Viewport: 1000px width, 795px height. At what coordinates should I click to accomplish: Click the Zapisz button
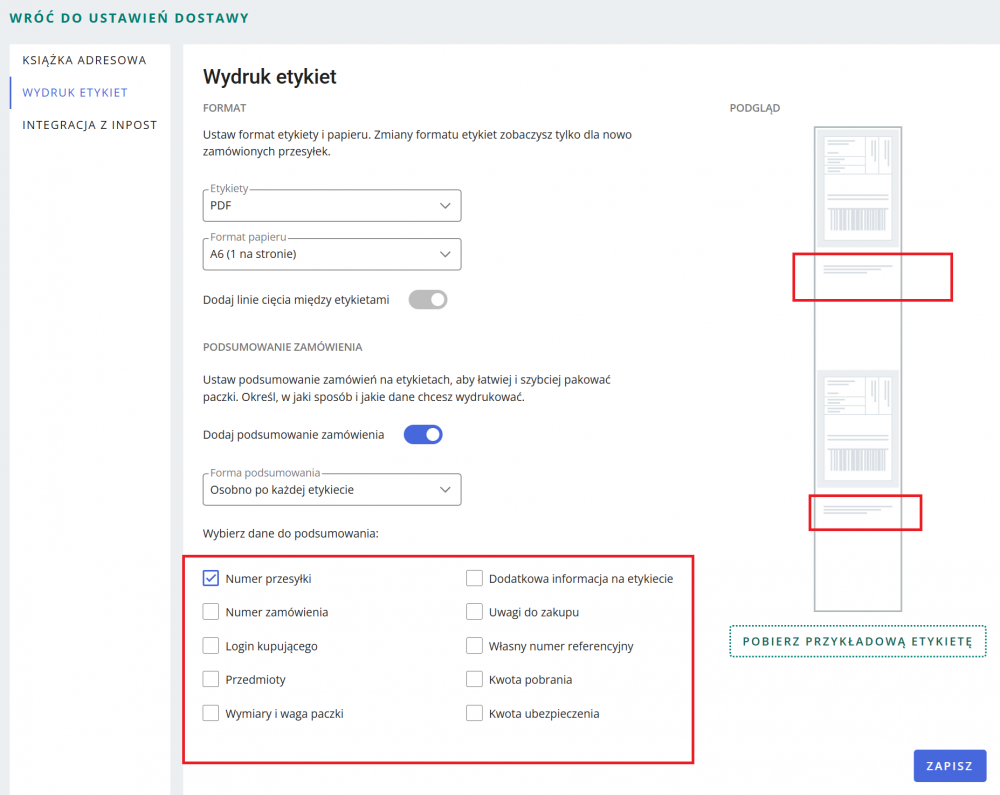point(949,766)
